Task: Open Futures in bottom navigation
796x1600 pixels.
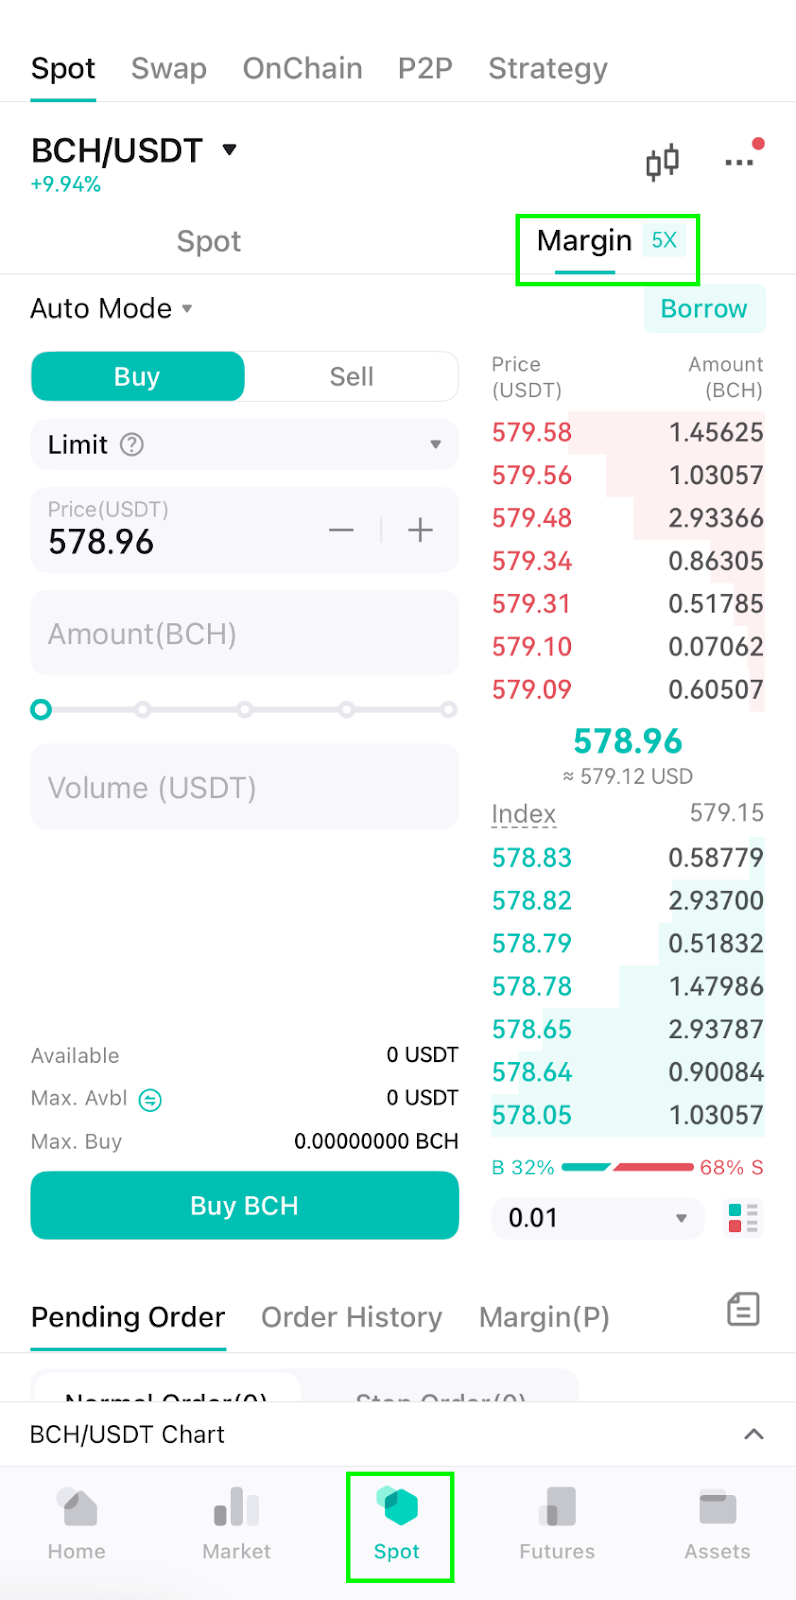Action: 557,1525
